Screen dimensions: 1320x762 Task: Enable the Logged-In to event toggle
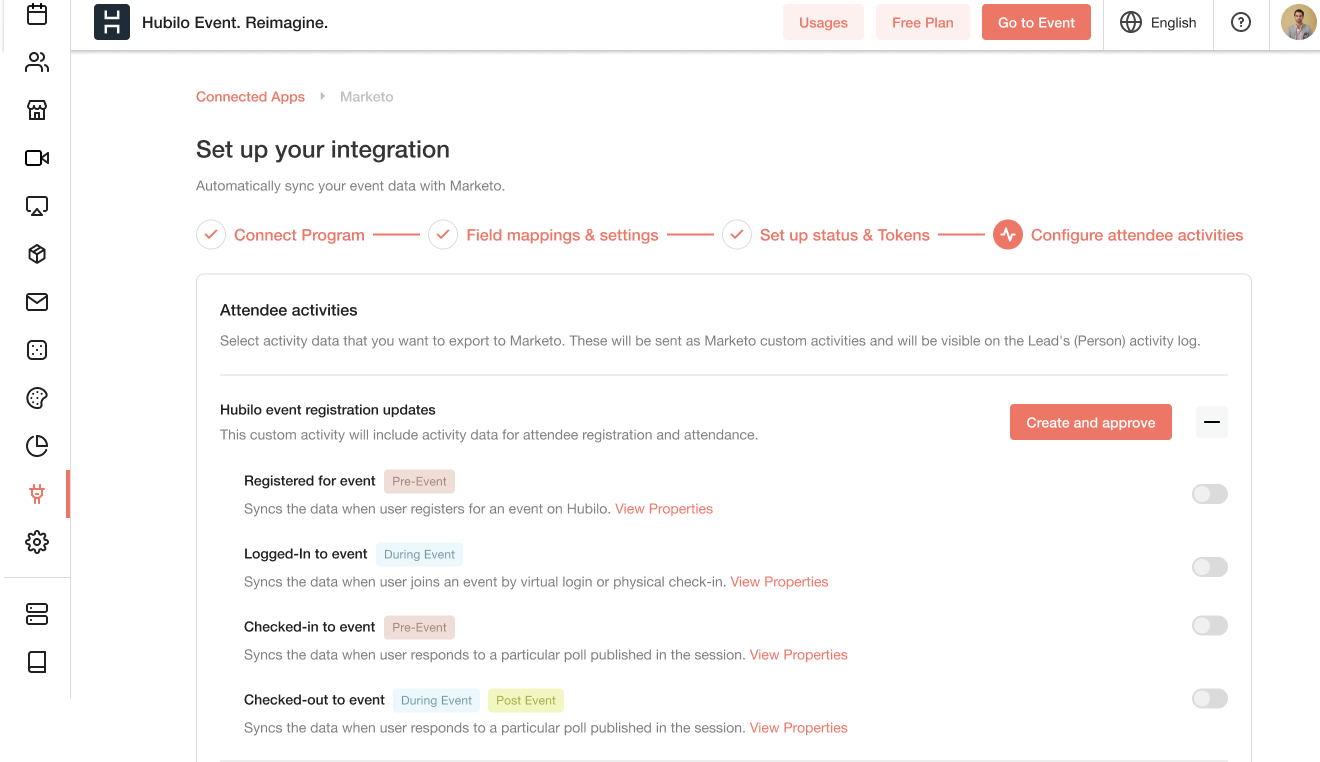1209,567
